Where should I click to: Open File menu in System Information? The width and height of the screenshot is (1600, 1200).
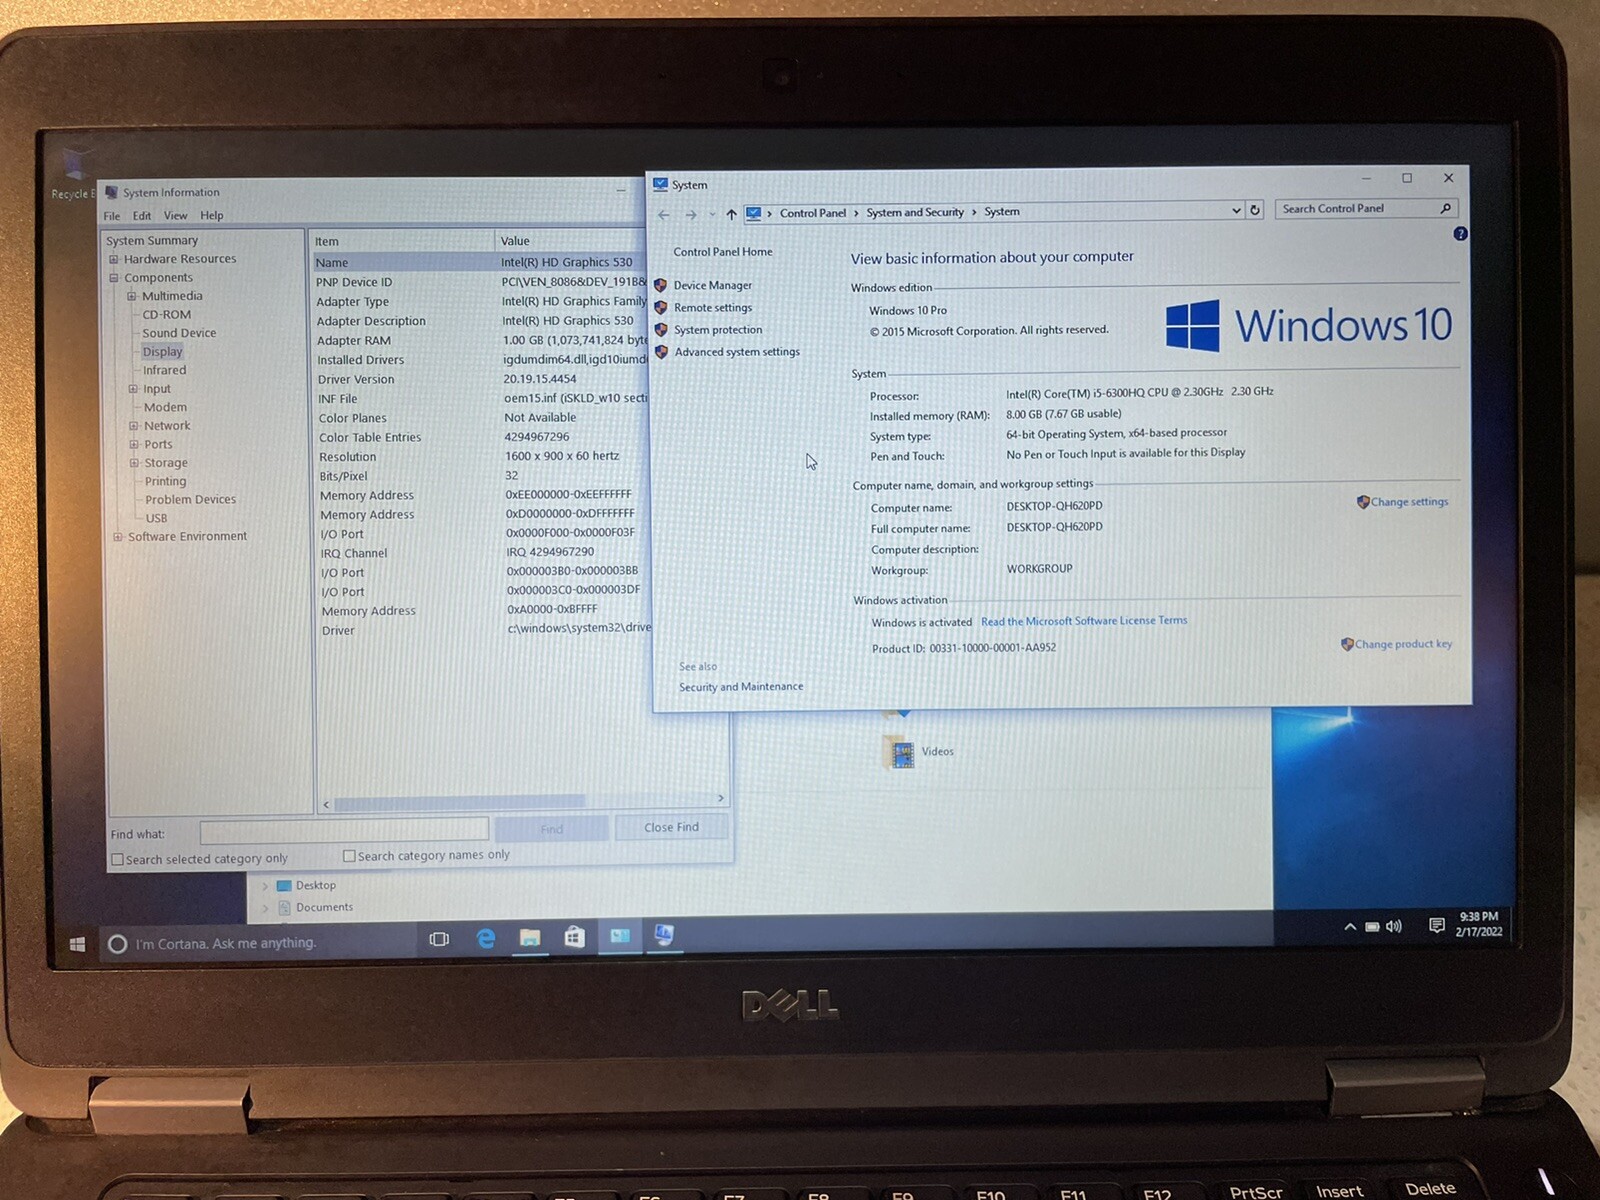pyautogui.click(x=112, y=216)
